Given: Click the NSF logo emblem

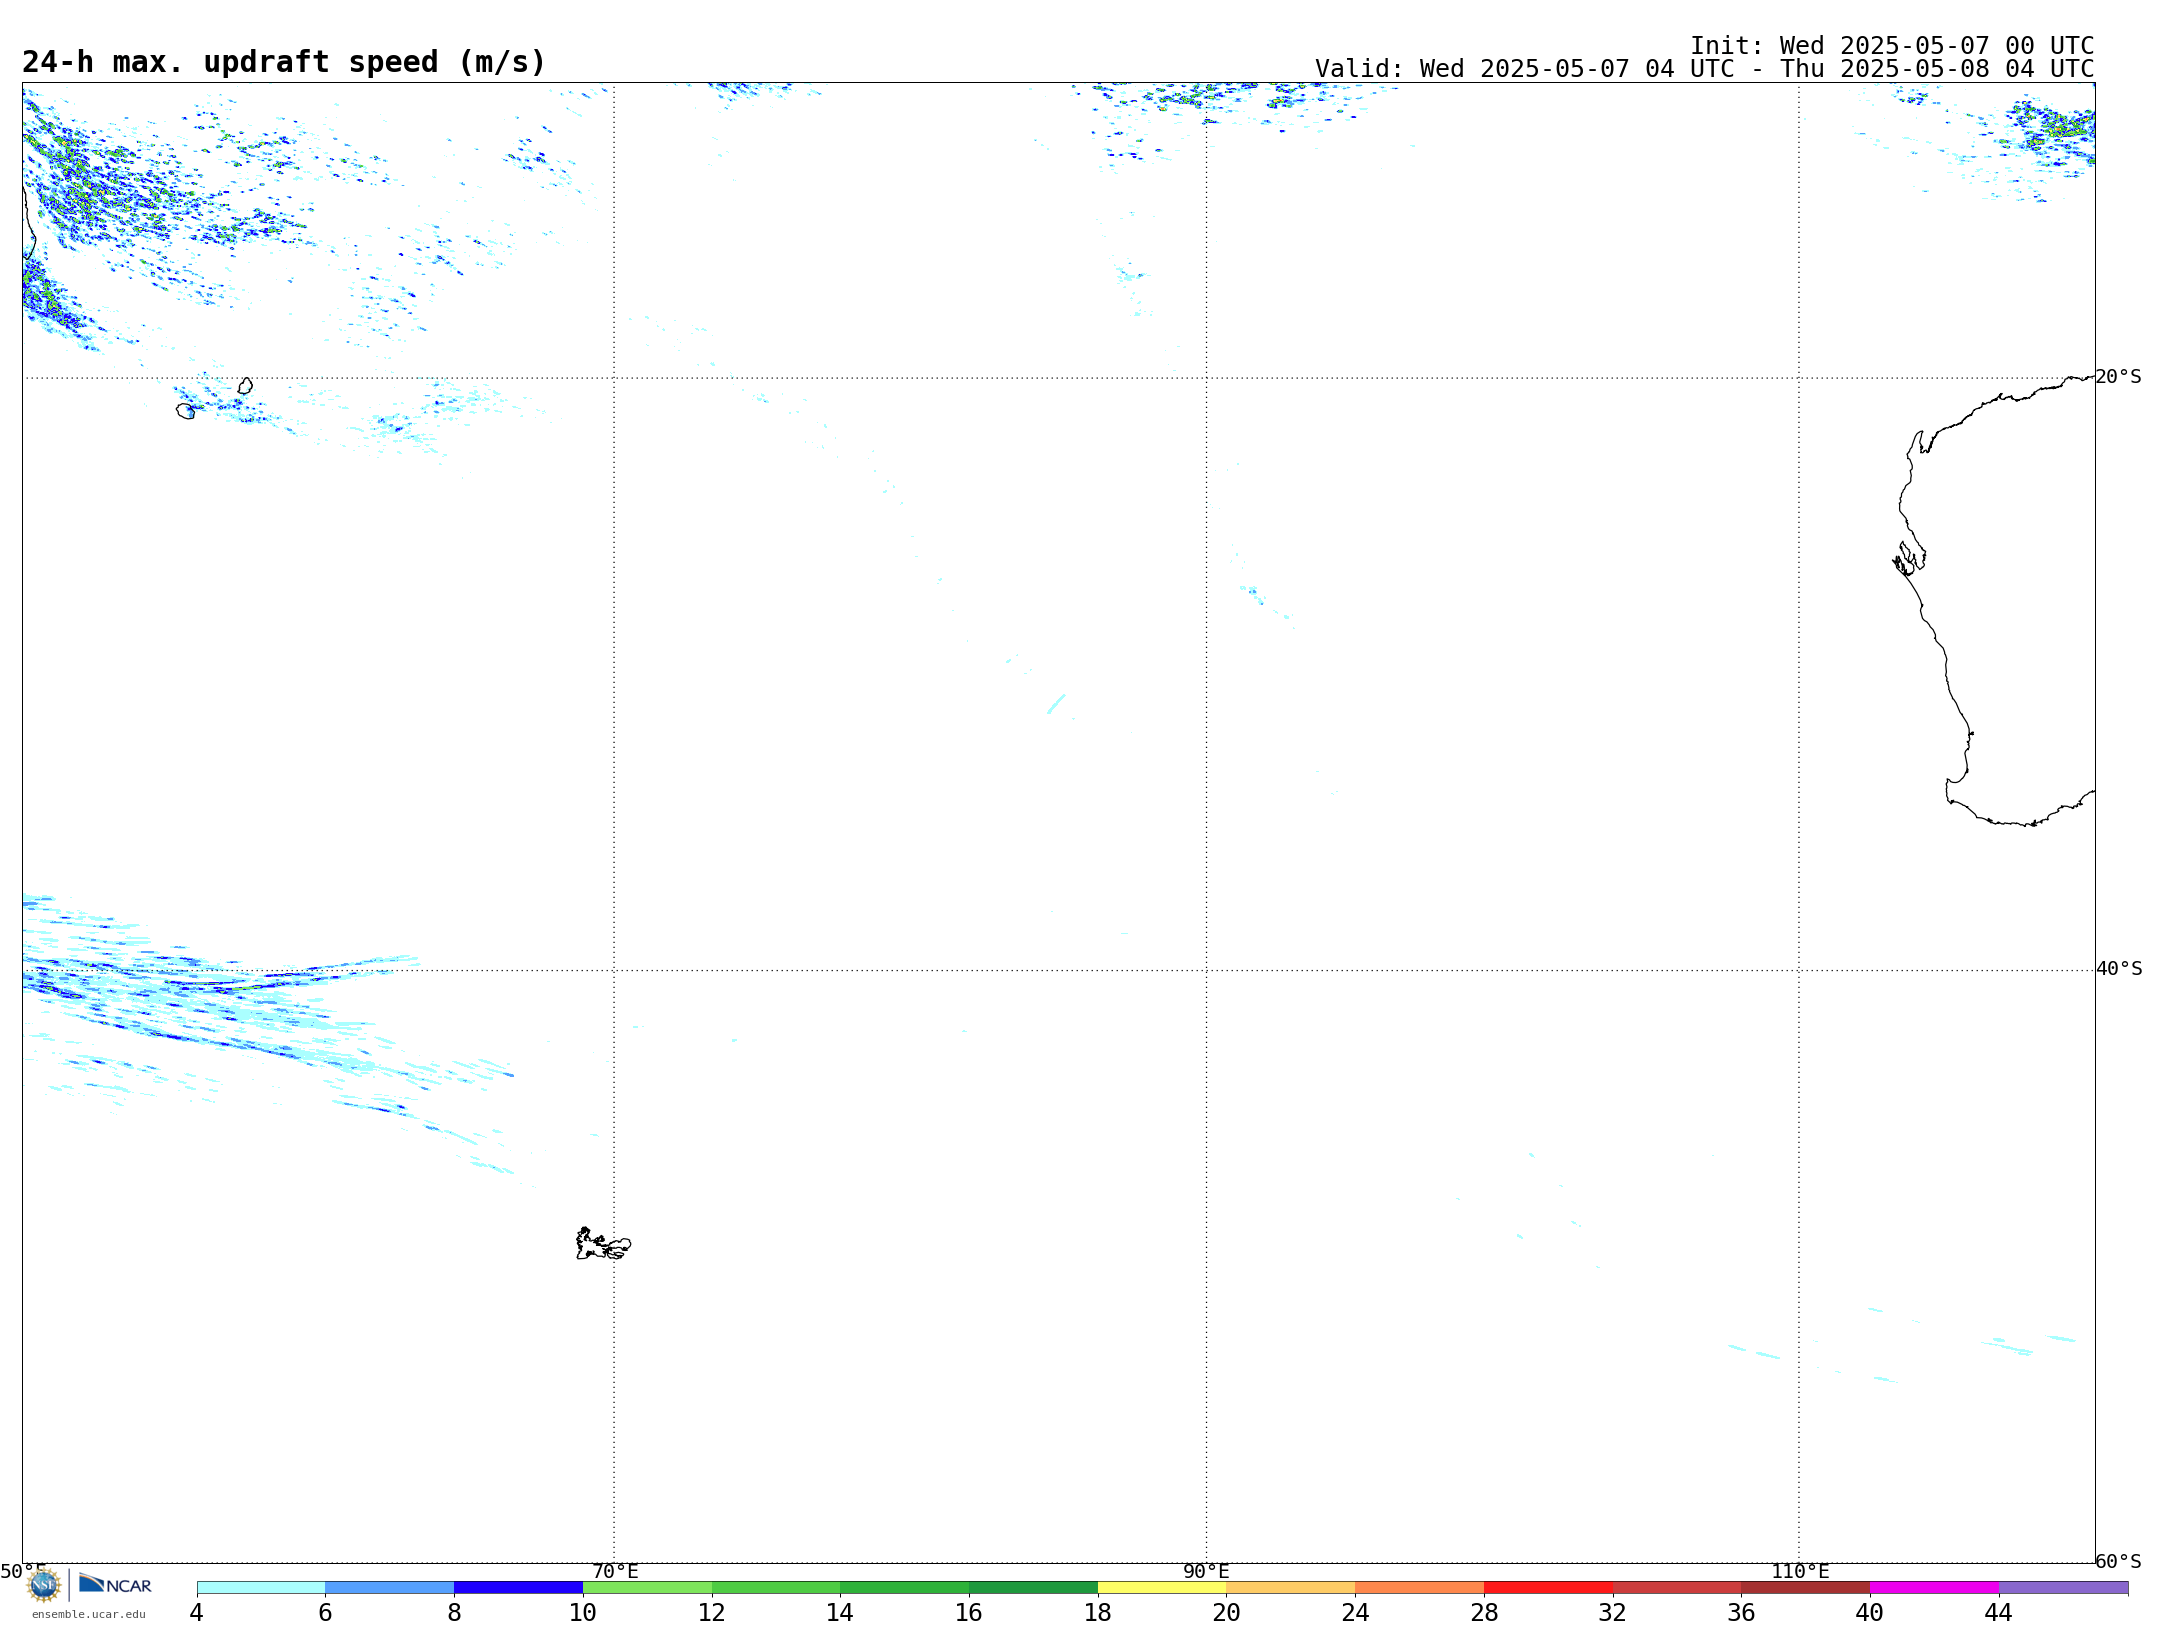Looking at the screenshot, I should coord(44,1584).
